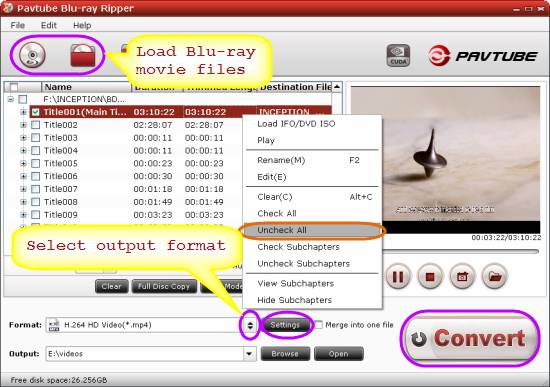
Task: Select Hide Subchapters menu entry
Action: click(312, 300)
